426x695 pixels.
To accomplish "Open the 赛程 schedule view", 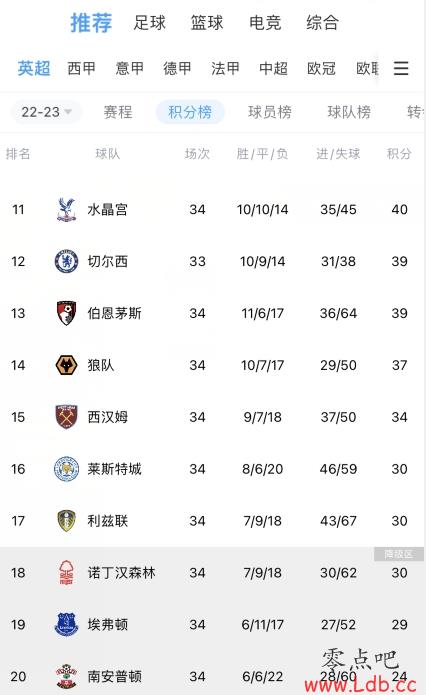I will click(118, 112).
